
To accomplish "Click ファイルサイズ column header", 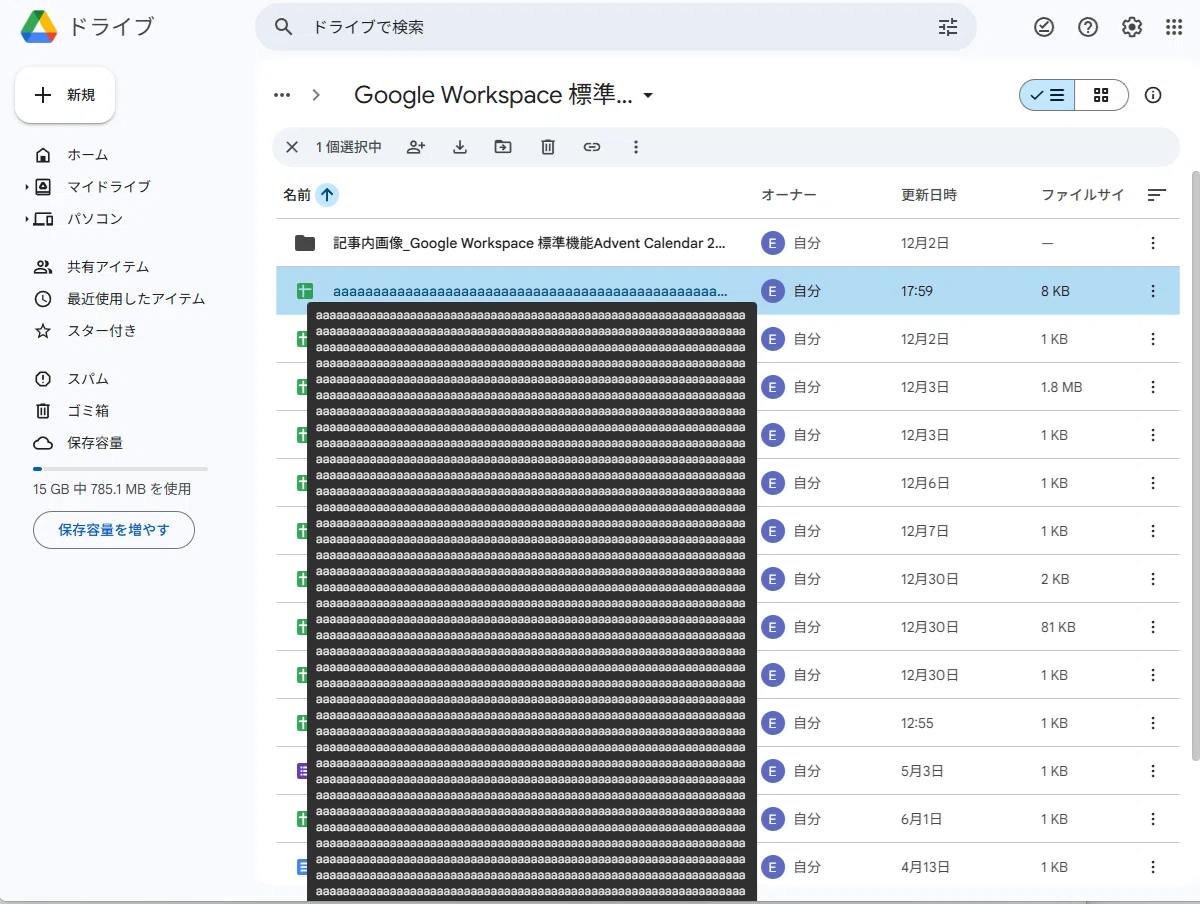I will coord(1083,195).
